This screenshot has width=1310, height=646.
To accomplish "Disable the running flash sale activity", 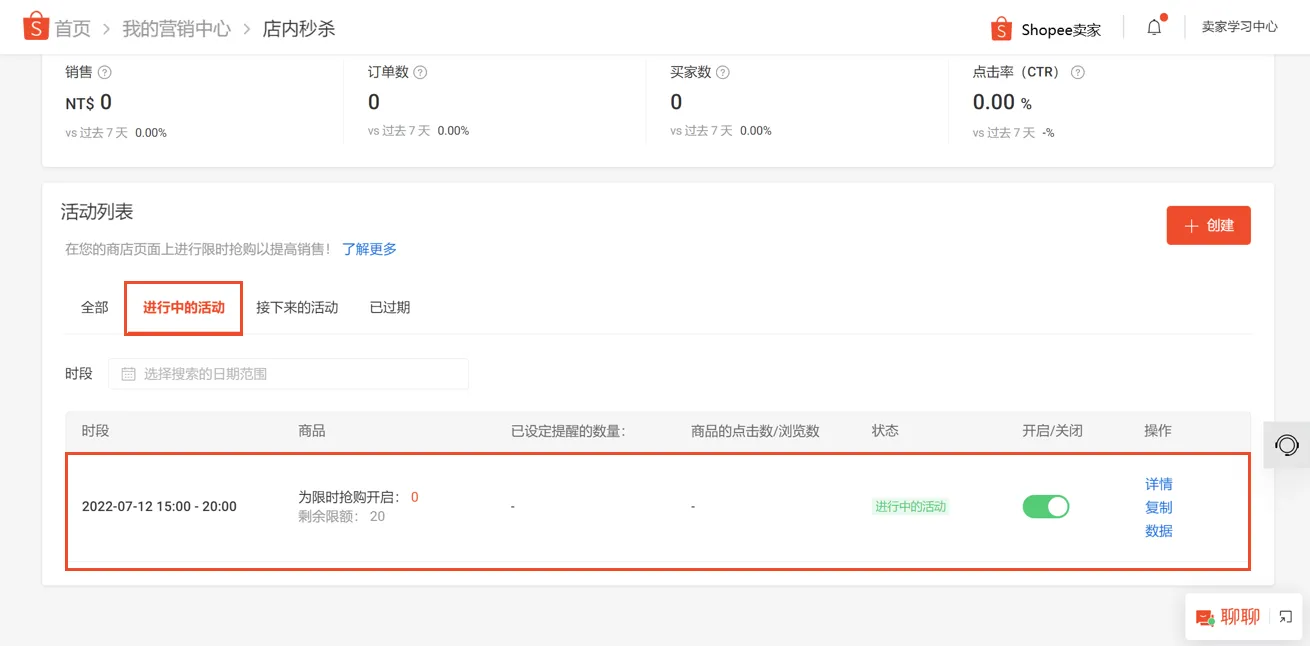I will (1045, 507).
